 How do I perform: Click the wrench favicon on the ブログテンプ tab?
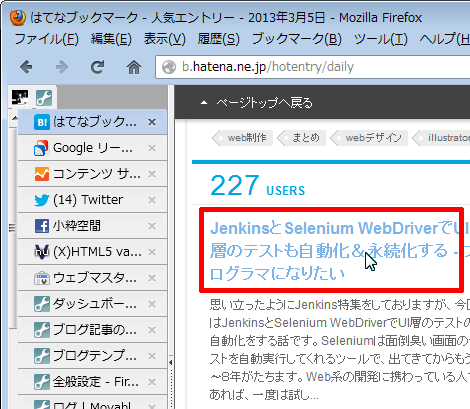(x=42, y=356)
